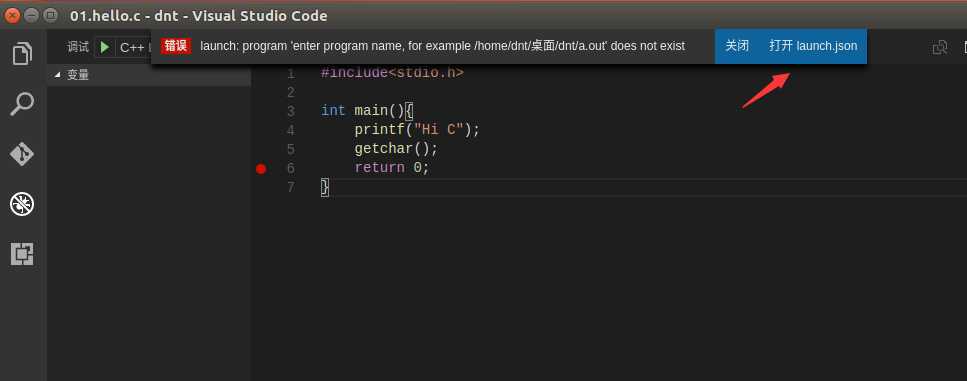The image size is (967, 381).
Task: Minimize the Visual Studio Code window
Action: (x=31, y=15)
